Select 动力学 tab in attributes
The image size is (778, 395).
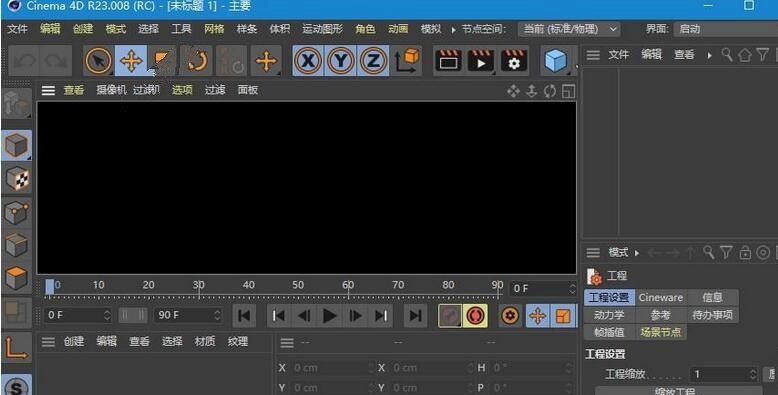609,315
